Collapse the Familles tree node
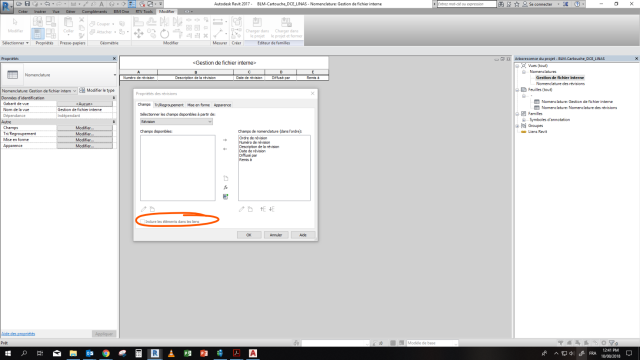 click(x=517, y=113)
